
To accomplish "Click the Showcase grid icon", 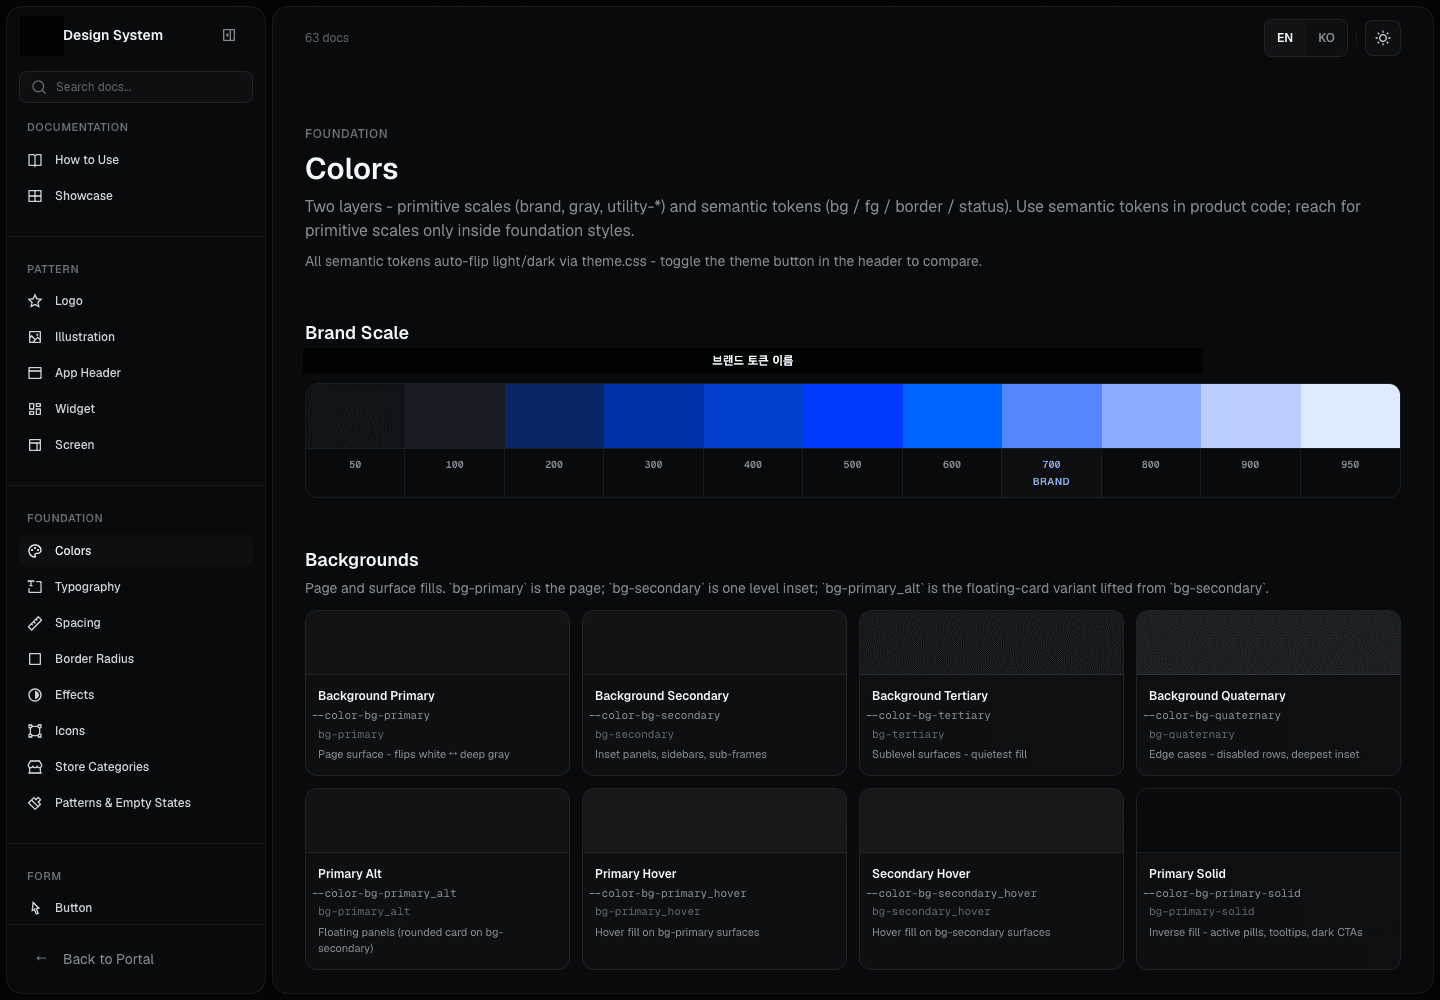I will [35, 196].
